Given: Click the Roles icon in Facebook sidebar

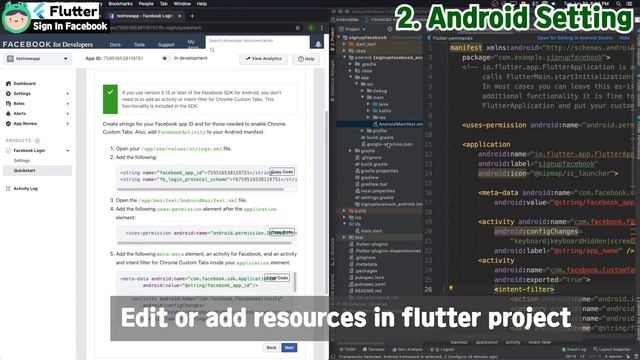Looking at the screenshot, I should [x=8, y=104].
